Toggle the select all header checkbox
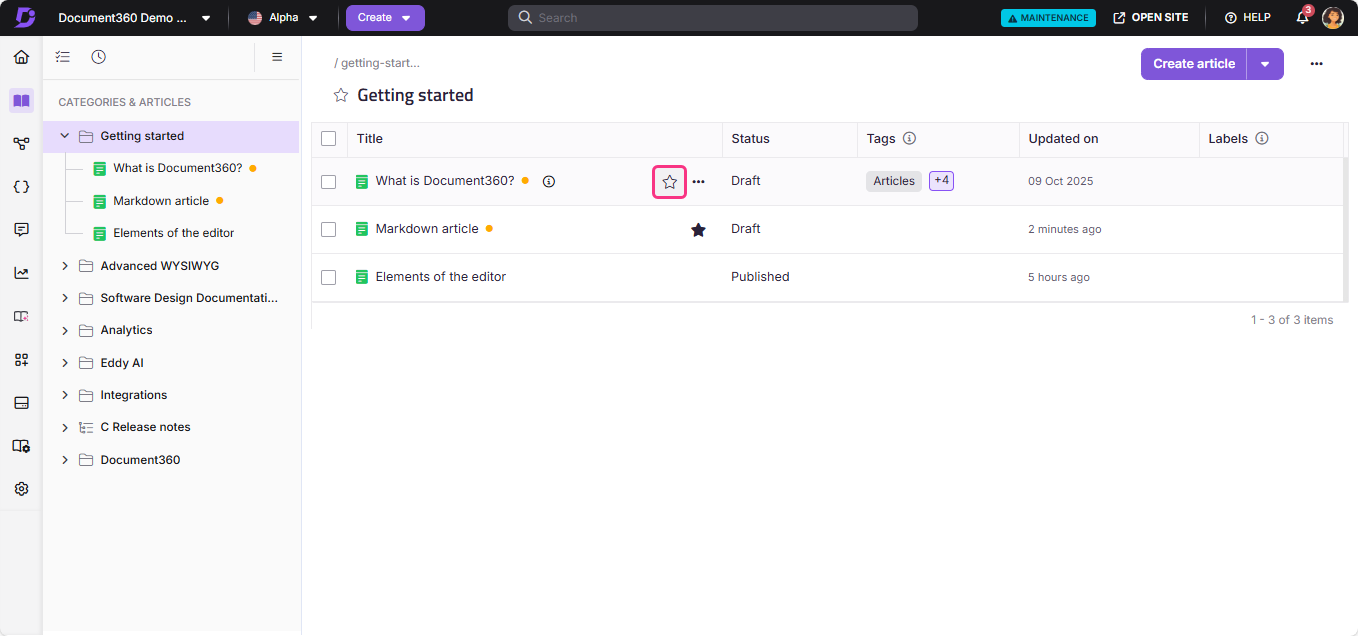The image size is (1358, 636). click(x=328, y=139)
